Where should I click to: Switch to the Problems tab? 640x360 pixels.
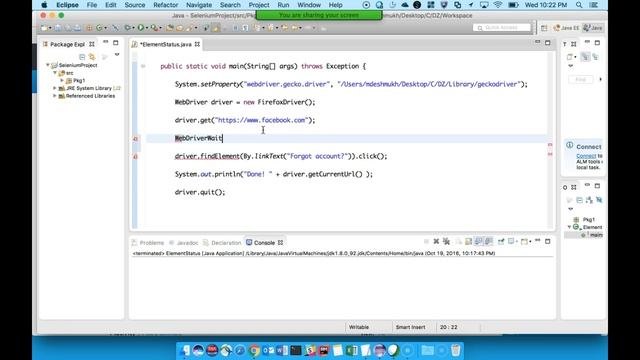(148, 242)
